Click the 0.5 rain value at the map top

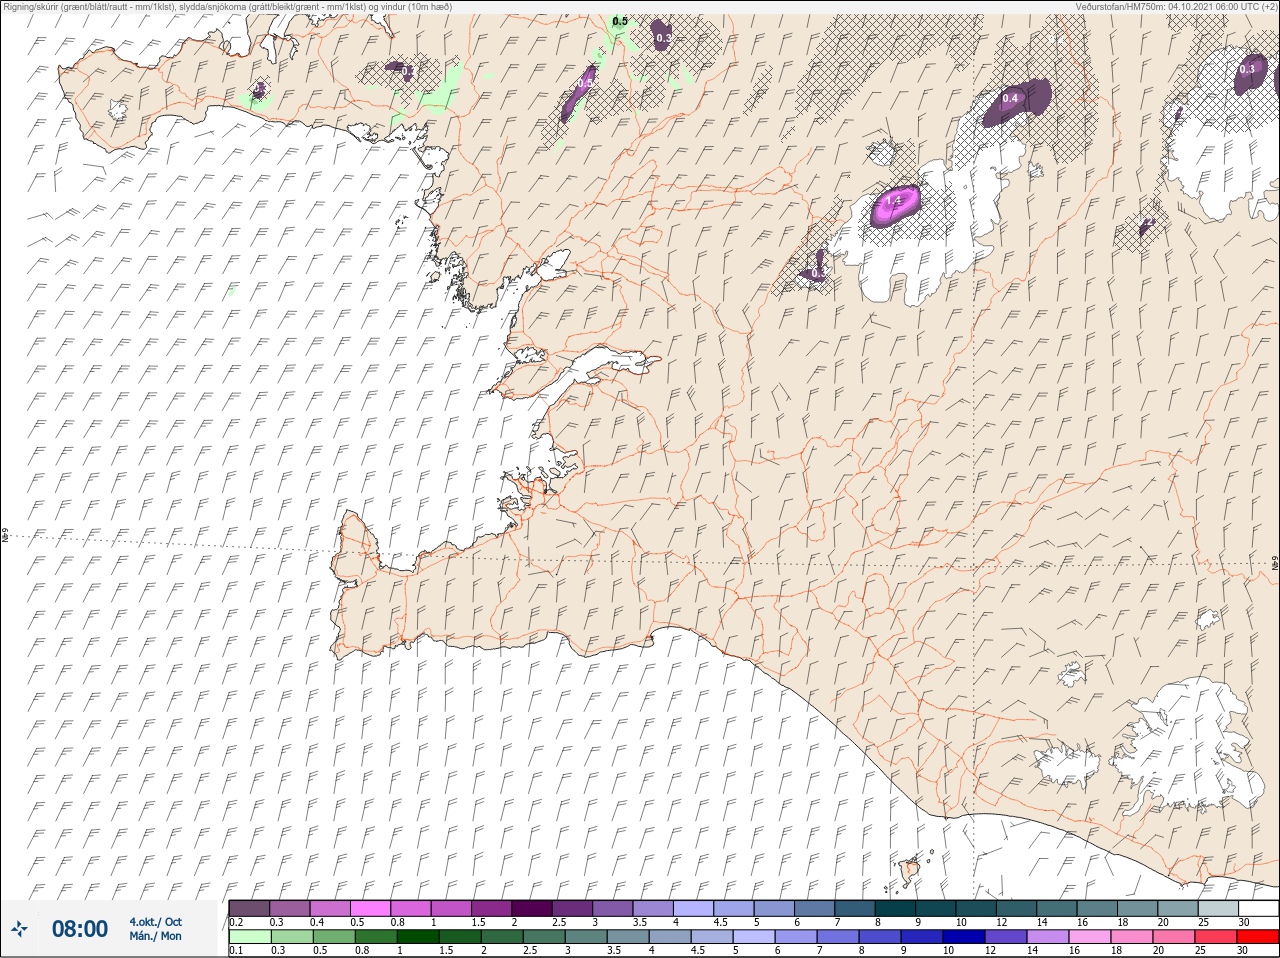tap(620, 21)
